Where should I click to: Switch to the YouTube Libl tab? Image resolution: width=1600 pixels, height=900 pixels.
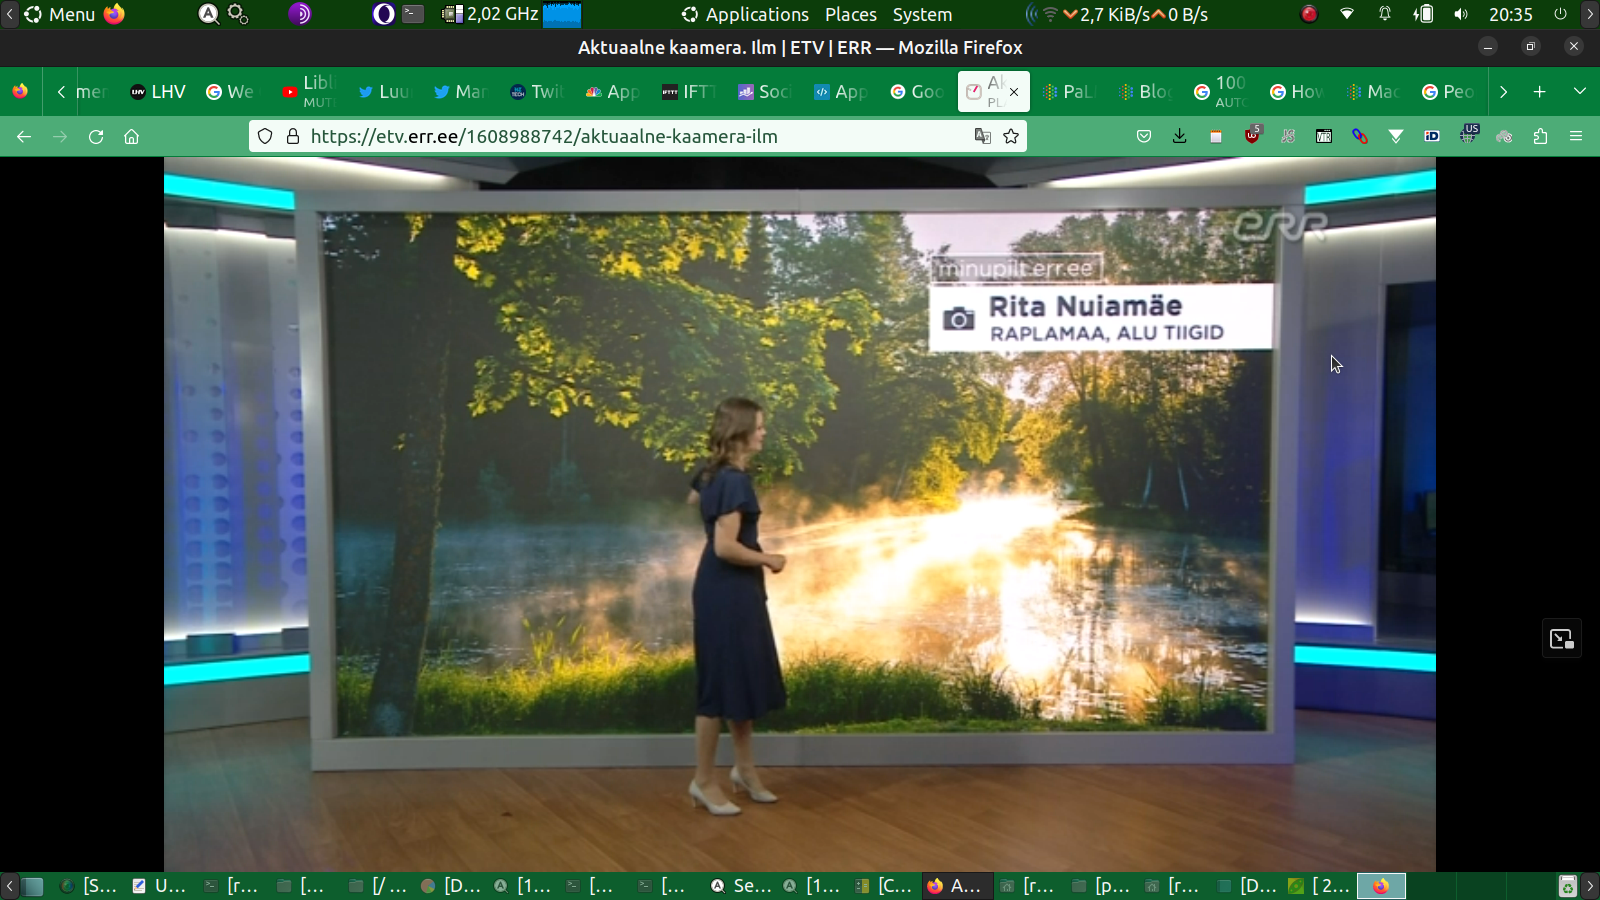click(x=310, y=91)
